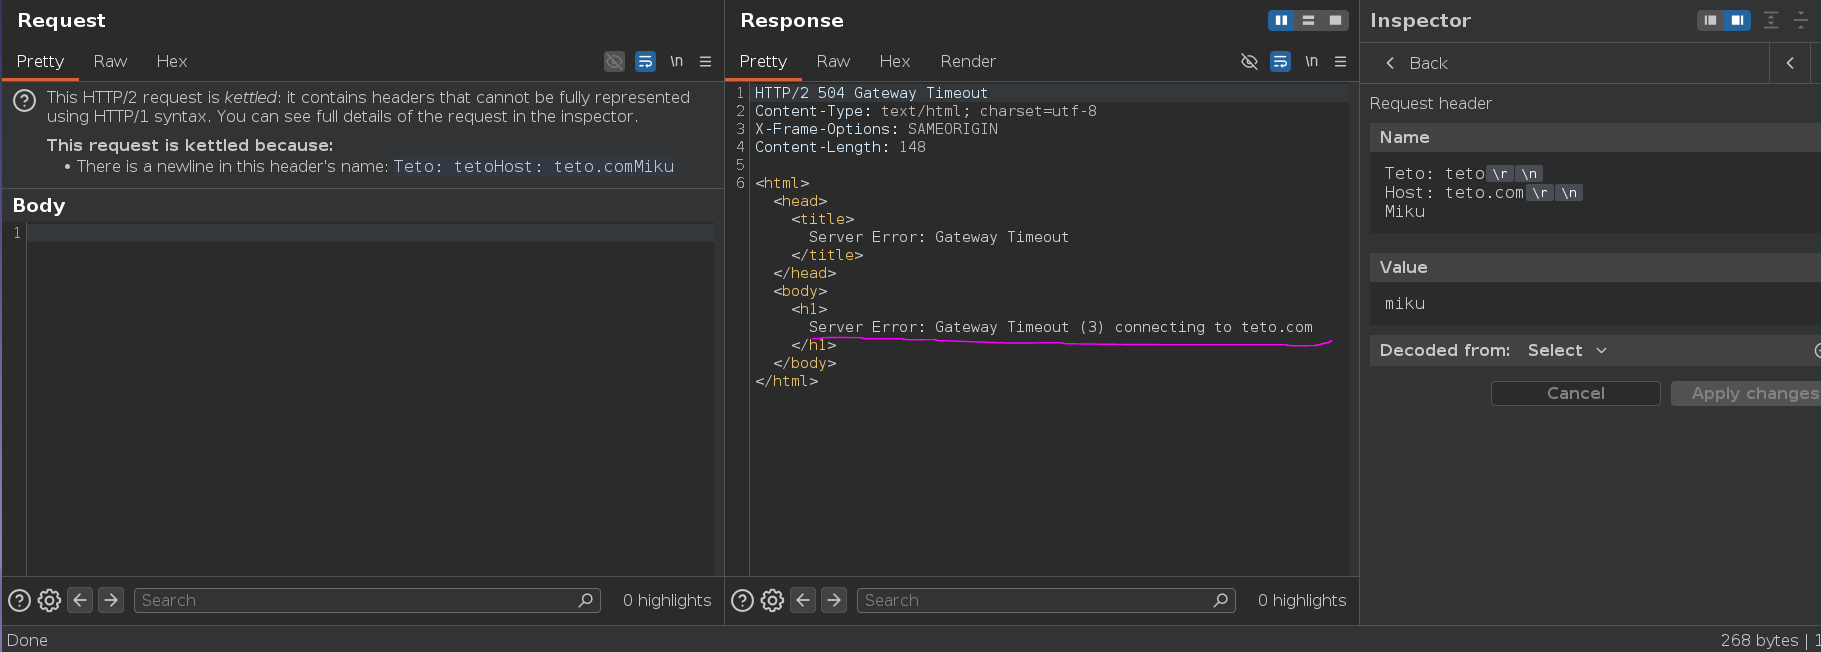The image size is (1821, 652).
Task: Go to previous match in Request pane
Action: (80, 600)
